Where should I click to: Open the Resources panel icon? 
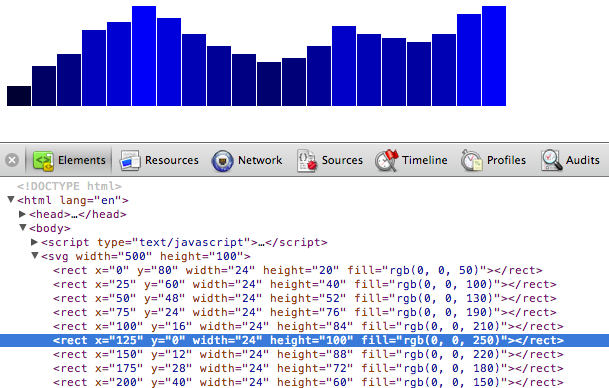click(x=130, y=160)
